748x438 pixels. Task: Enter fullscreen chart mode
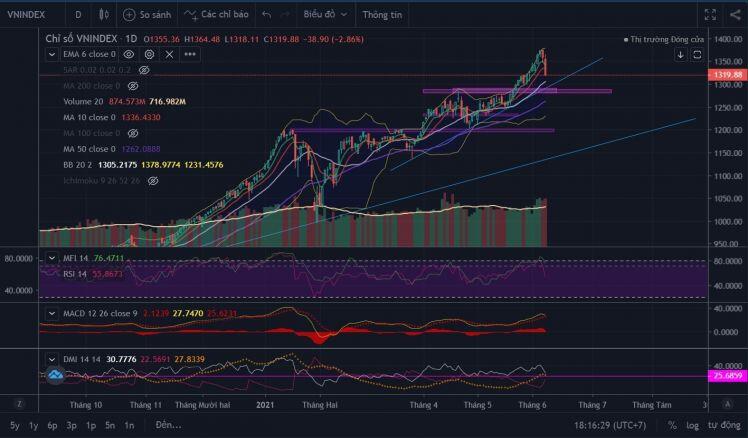coord(710,15)
